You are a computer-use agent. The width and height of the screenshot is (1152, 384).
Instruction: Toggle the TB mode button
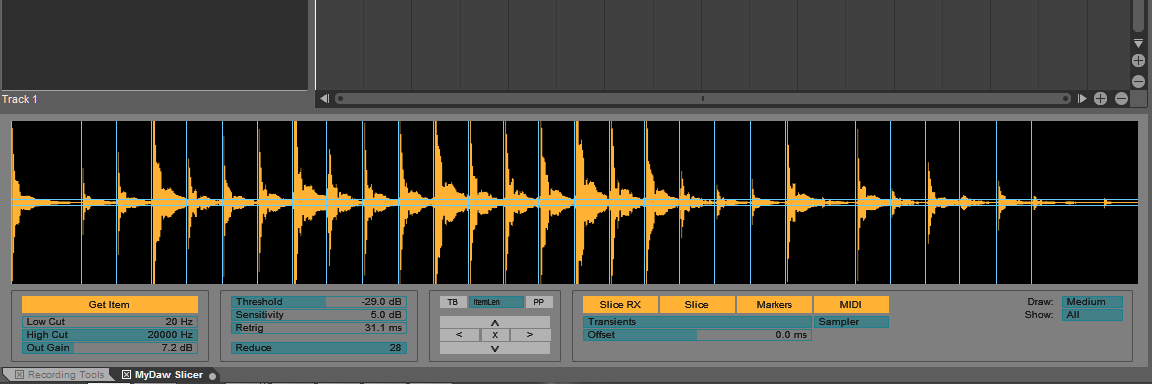[453, 303]
